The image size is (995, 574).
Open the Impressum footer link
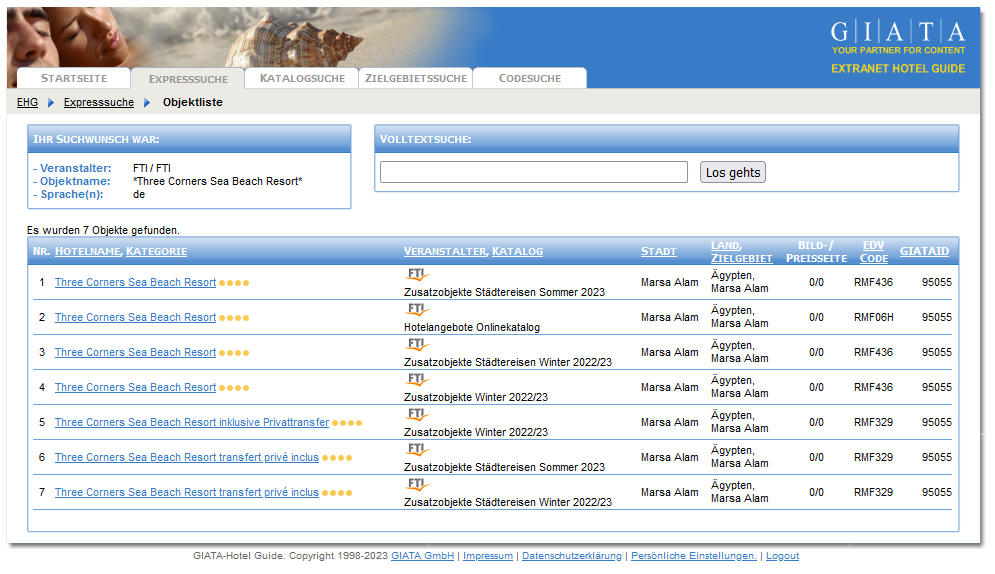tap(488, 556)
